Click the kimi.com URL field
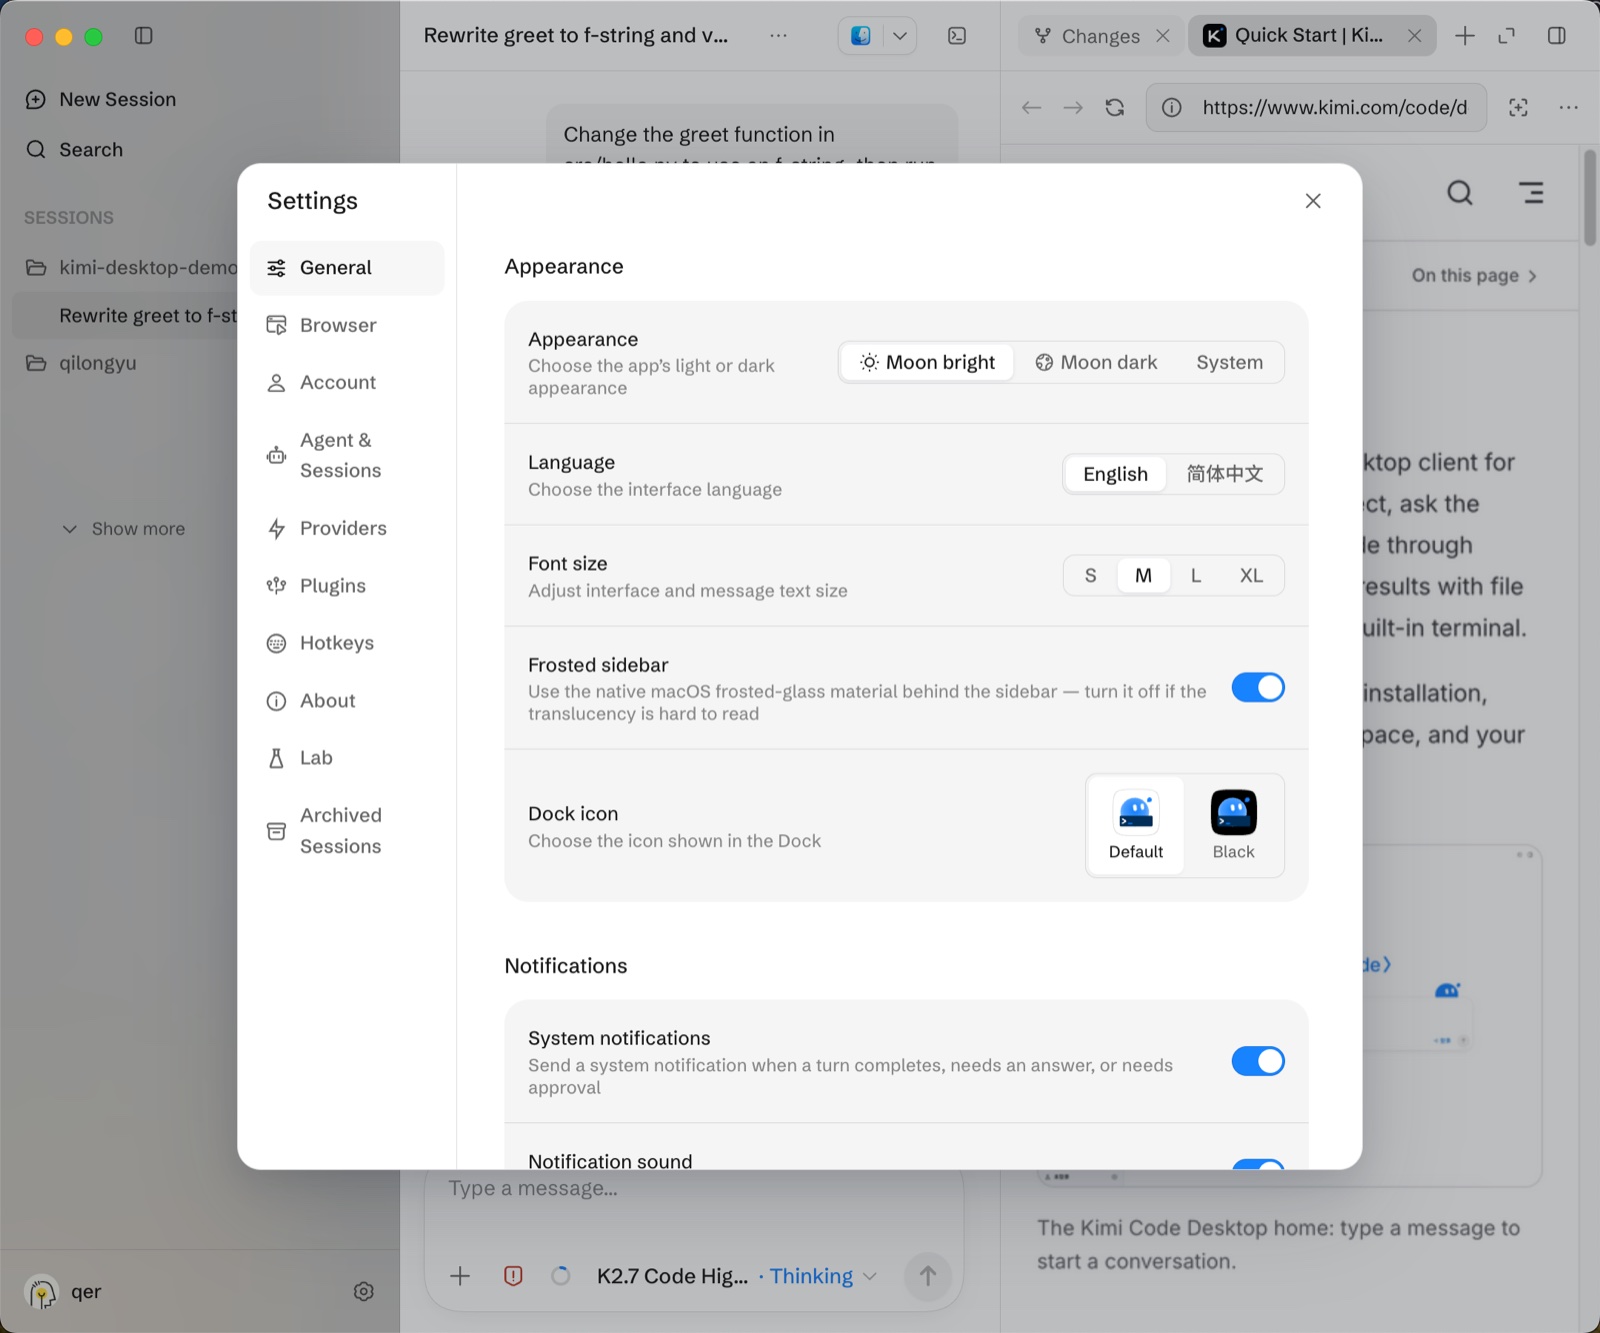 click(x=1334, y=108)
